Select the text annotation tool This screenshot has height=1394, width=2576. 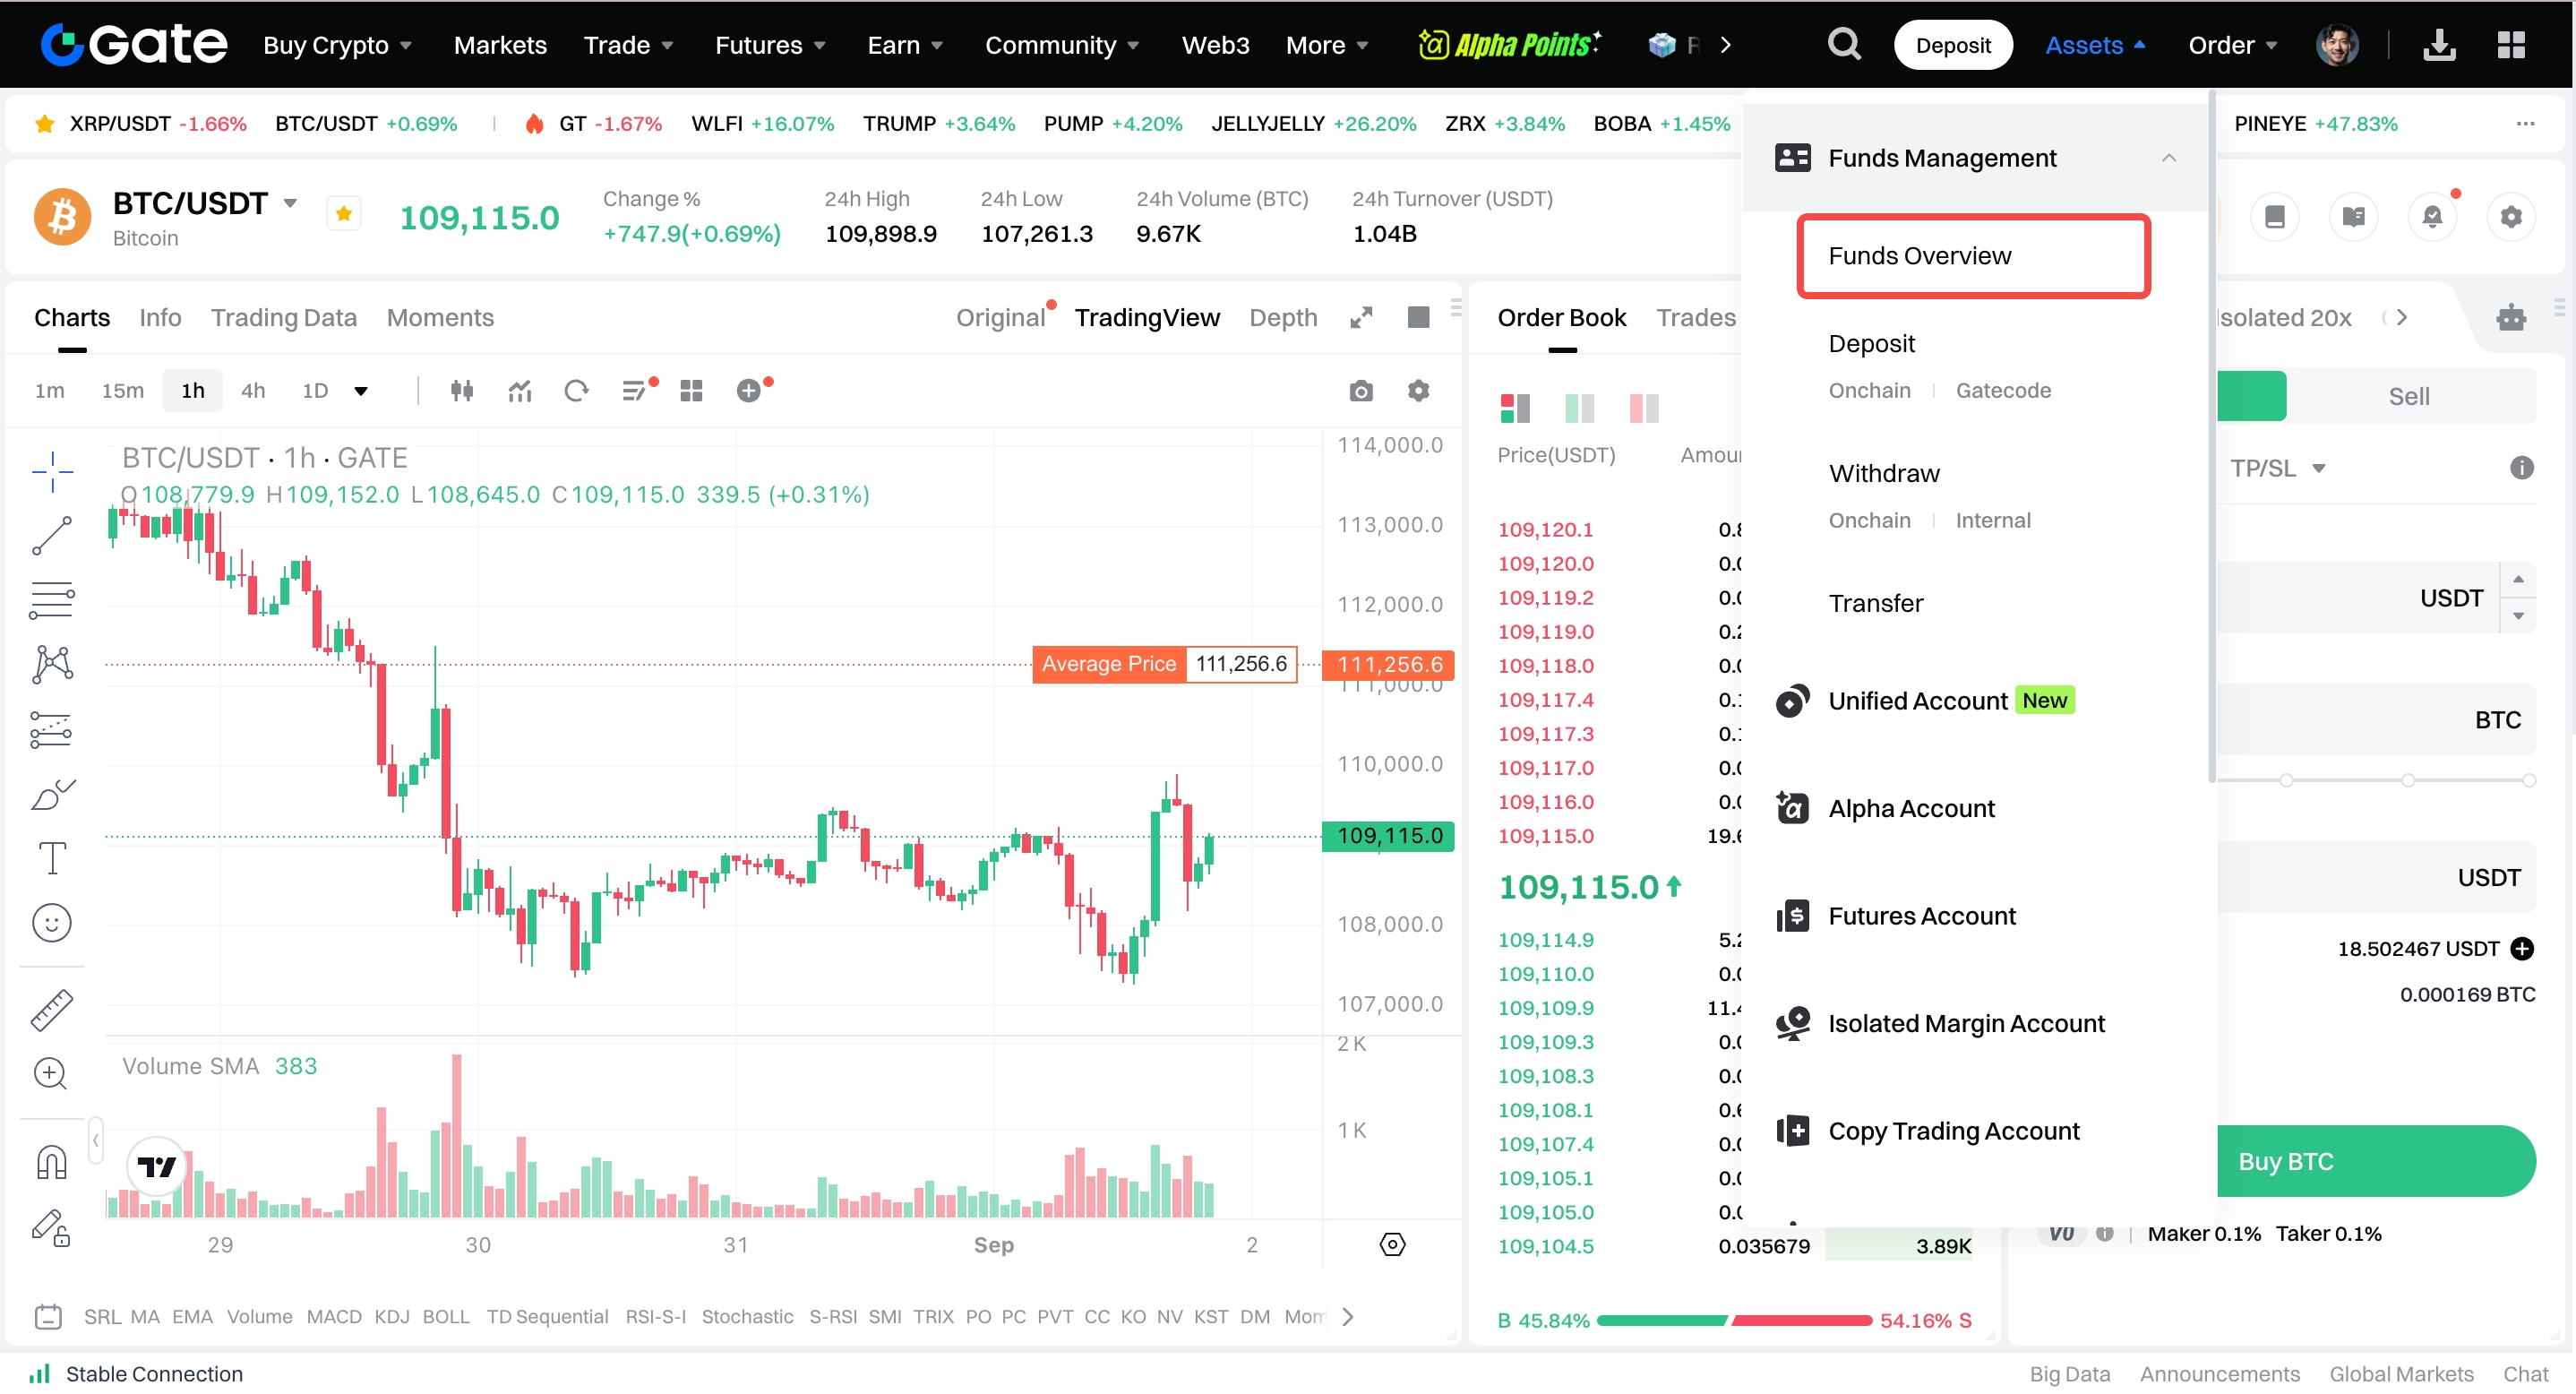point(52,858)
